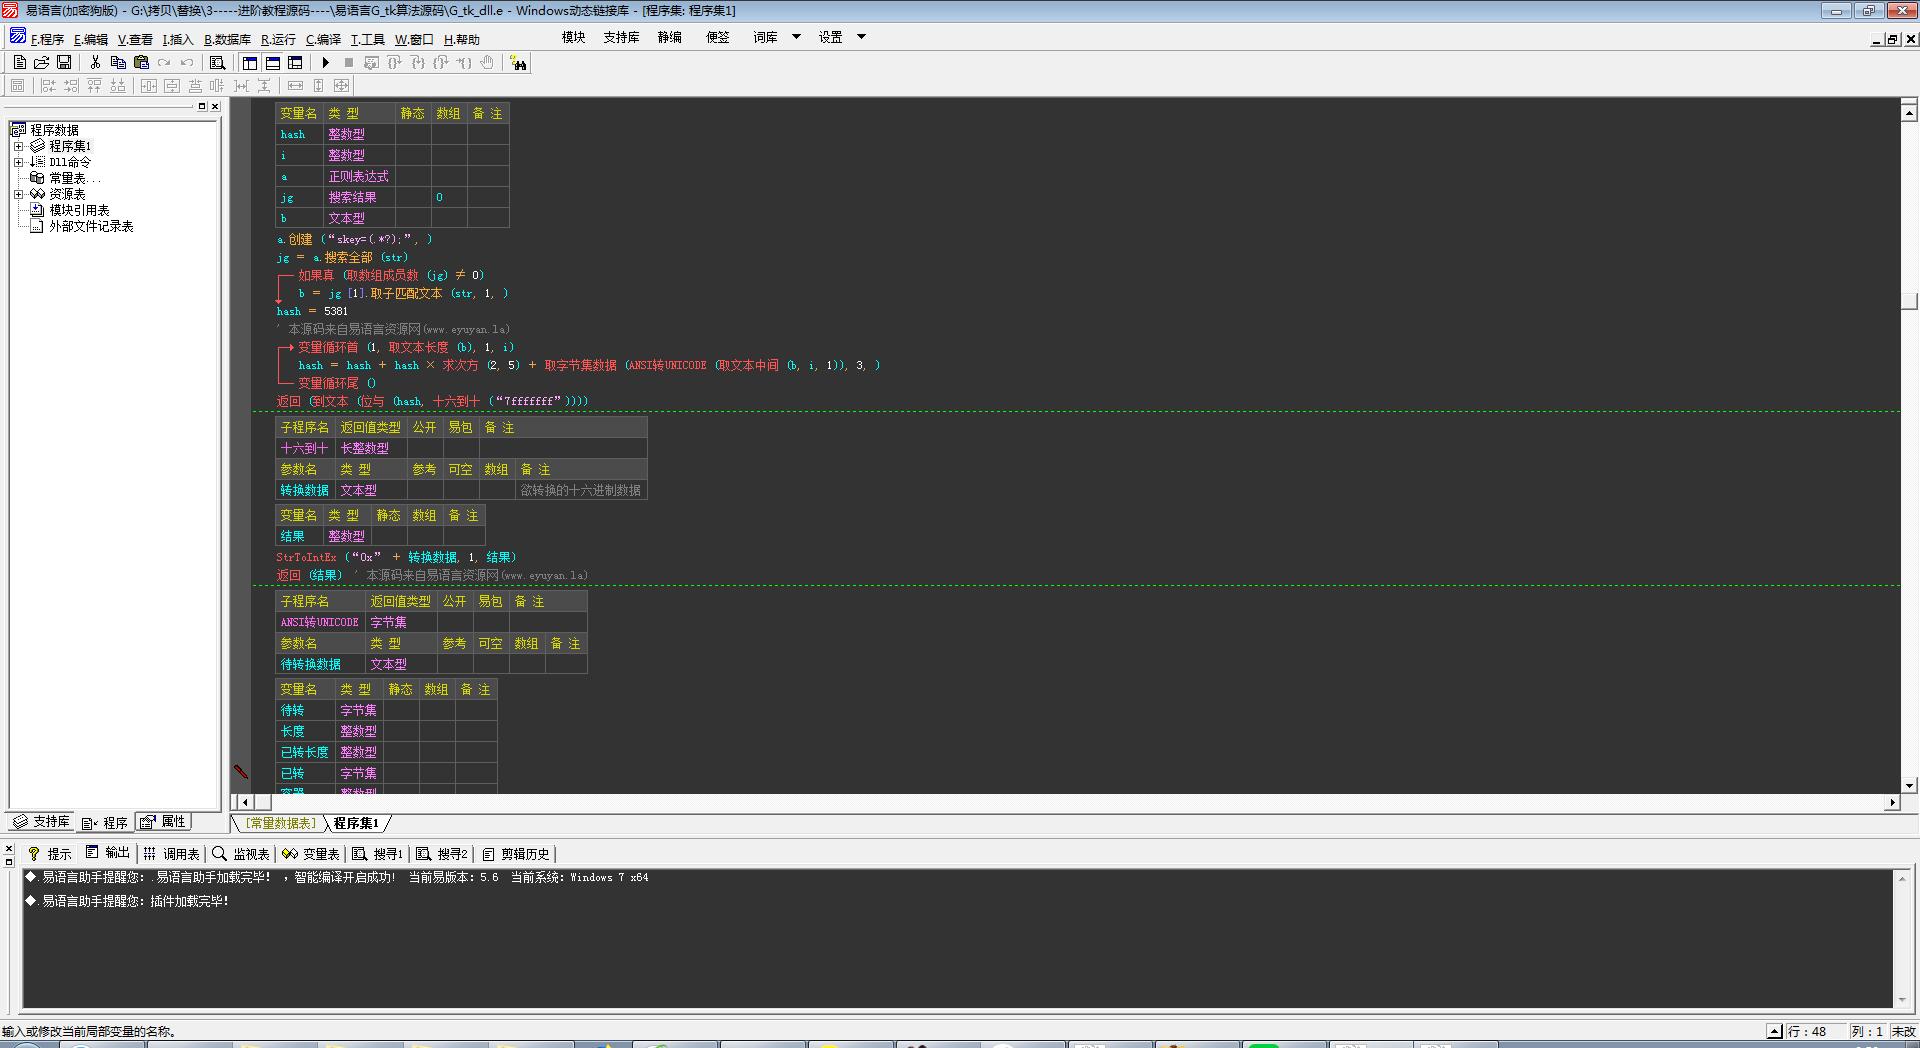Open the C.编译 menu
Image resolution: width=1920 pixels, height=1048 pixels.
(x=323, y=40)
